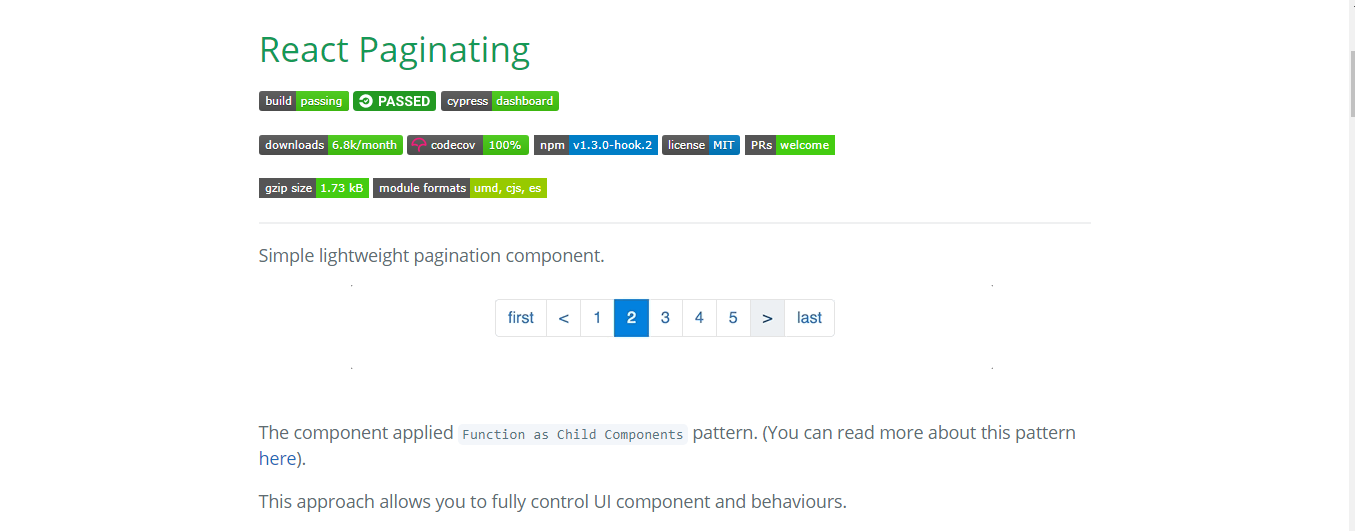Go to the first page in pagination
Image resolution: width=1355 pixels, height=531 pixels.
pos(521,318)
